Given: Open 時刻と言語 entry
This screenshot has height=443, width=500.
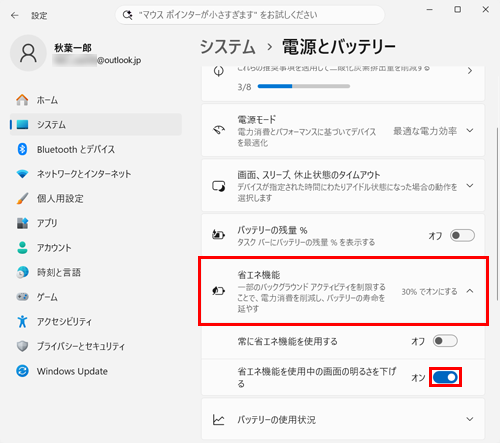Looking at the screenshot, I should (96, 272).
